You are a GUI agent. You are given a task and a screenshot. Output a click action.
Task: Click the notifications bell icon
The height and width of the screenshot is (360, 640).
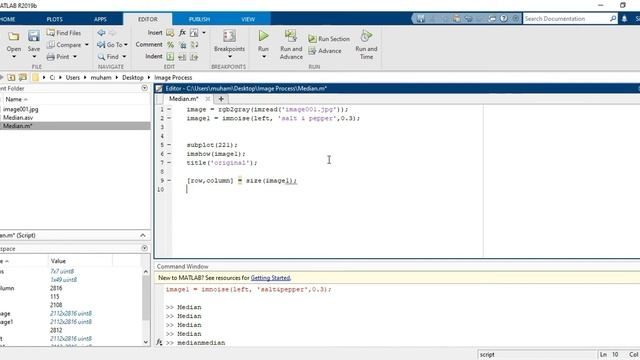click(x=624, y=19)
